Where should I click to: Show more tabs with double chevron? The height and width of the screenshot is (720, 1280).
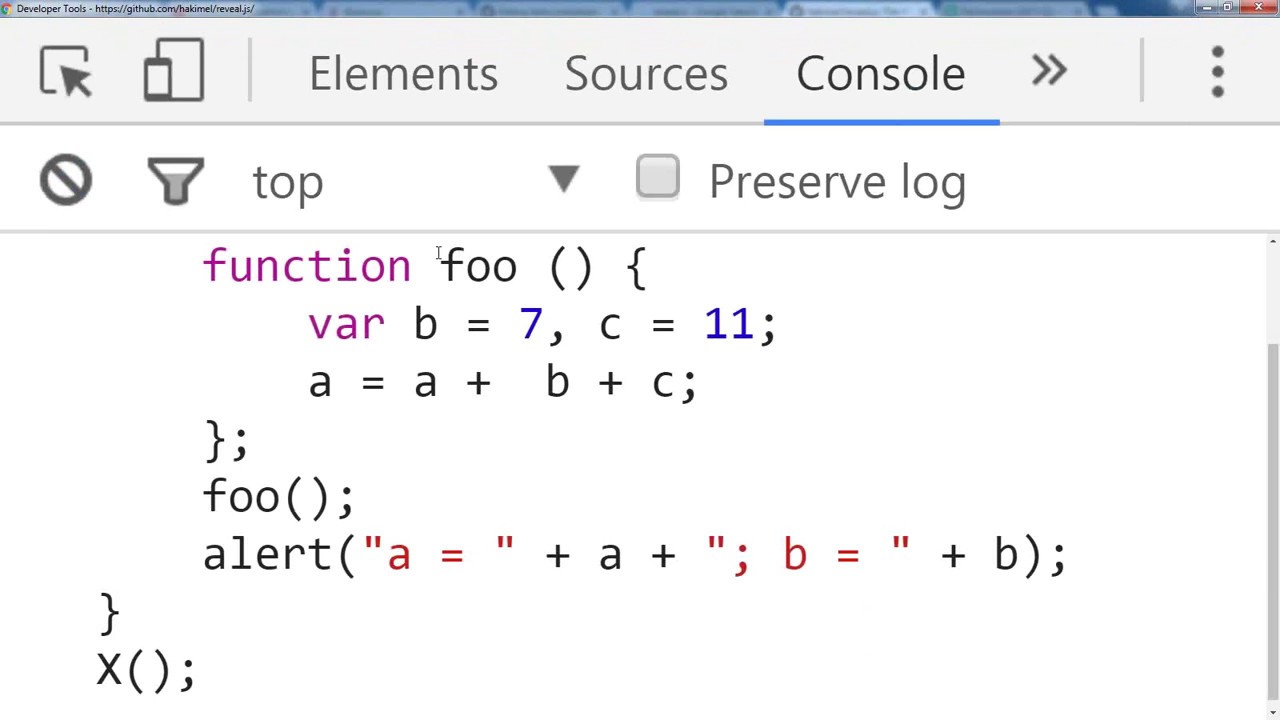pos(1050,71)
